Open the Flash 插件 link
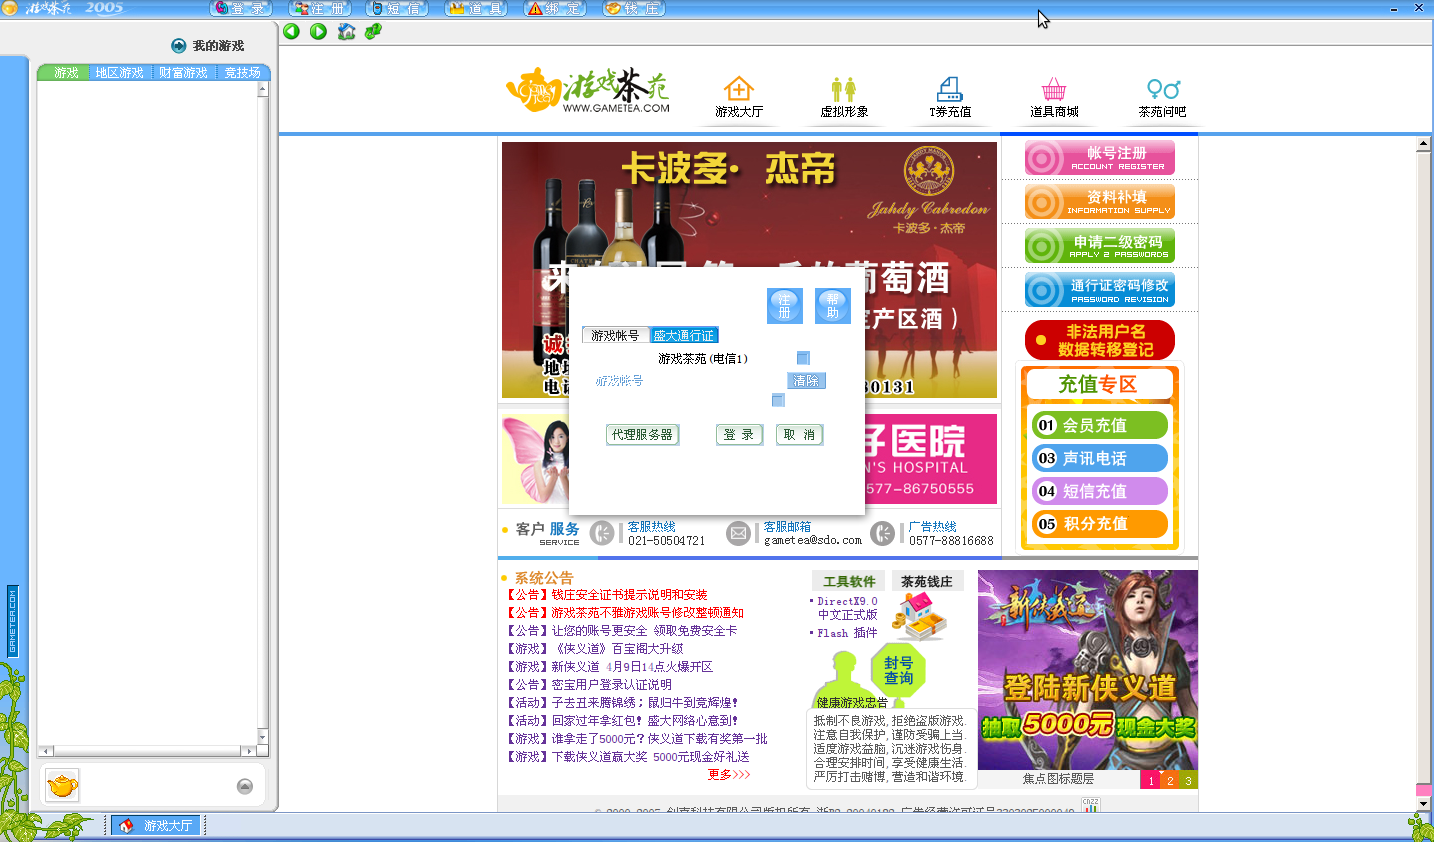The height and width of the screenshot is (842, 1434). point(847,633)
